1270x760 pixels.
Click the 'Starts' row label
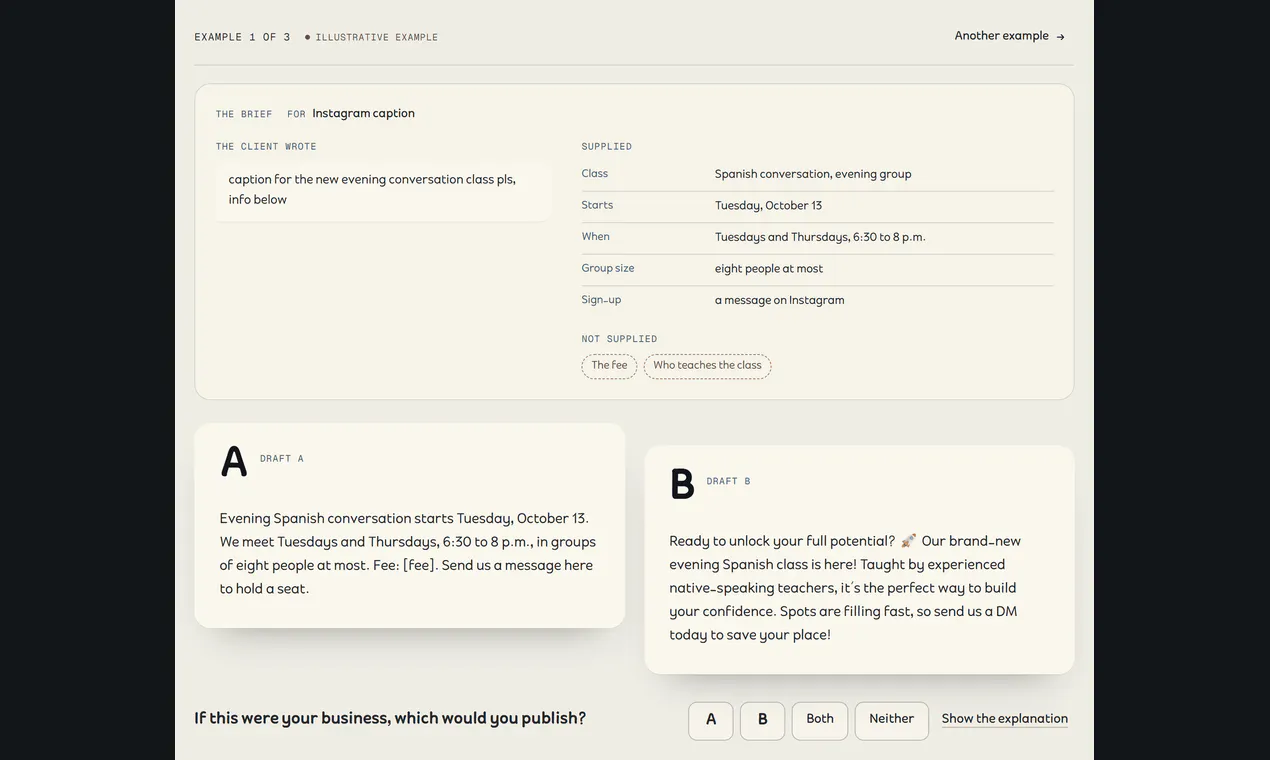(597, 205)
